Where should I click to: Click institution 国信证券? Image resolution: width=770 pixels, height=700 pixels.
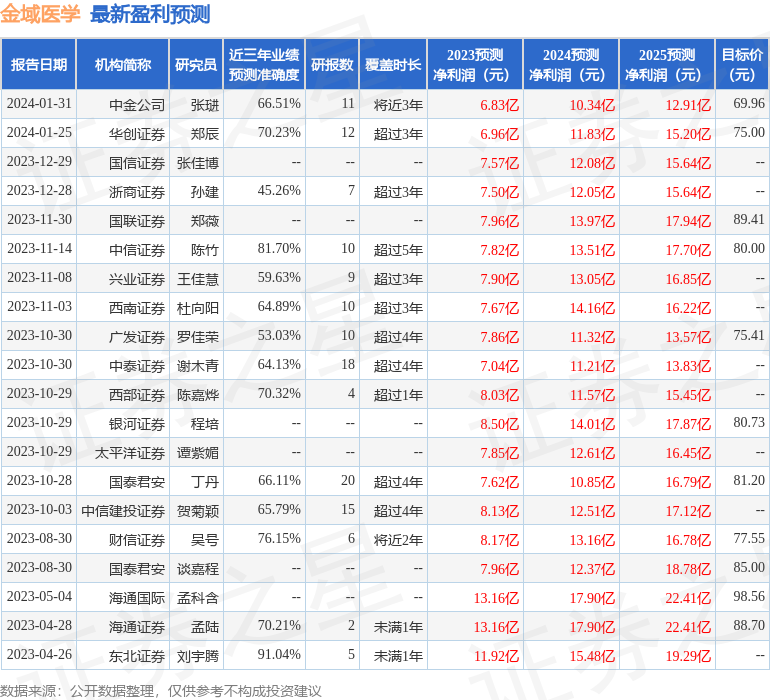coord(137,163)
